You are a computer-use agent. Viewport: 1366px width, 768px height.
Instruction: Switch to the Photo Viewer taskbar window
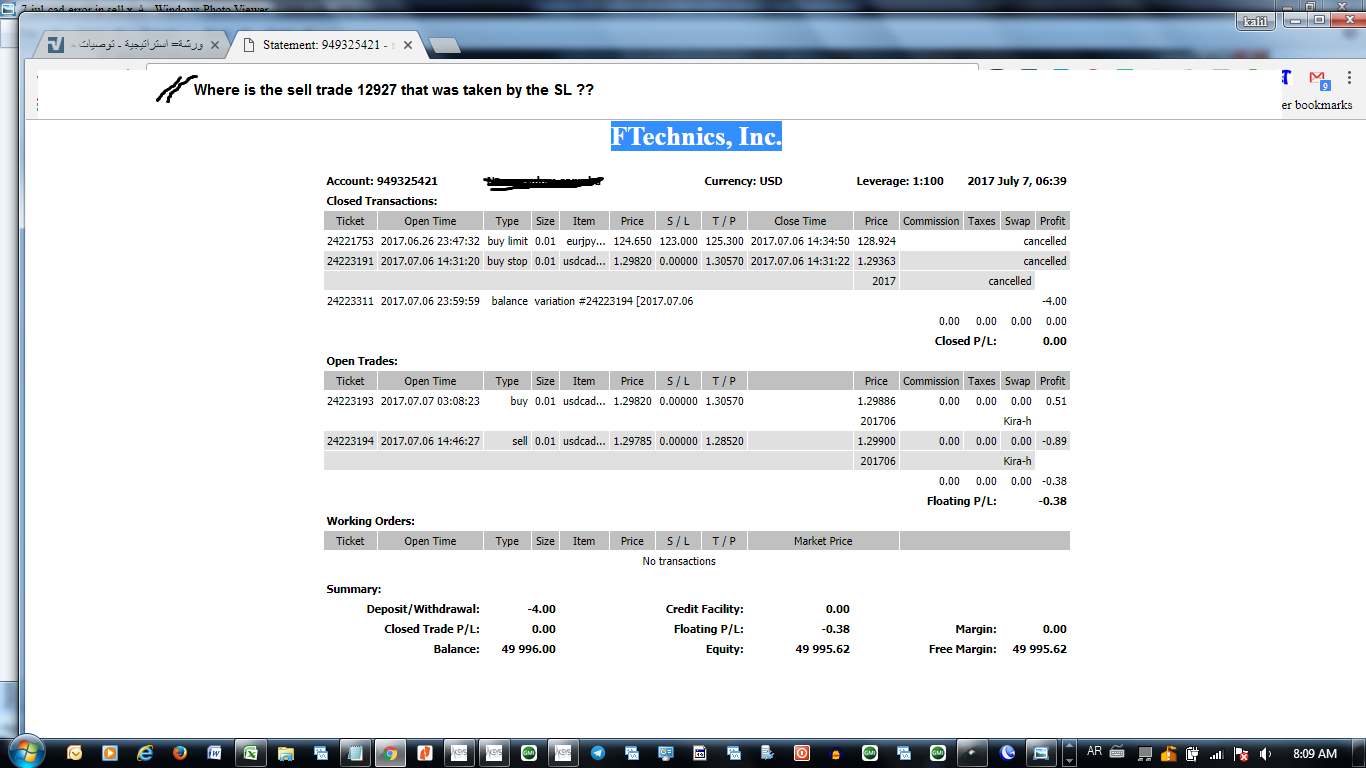pyautogui.click(x=1041, y=753)
